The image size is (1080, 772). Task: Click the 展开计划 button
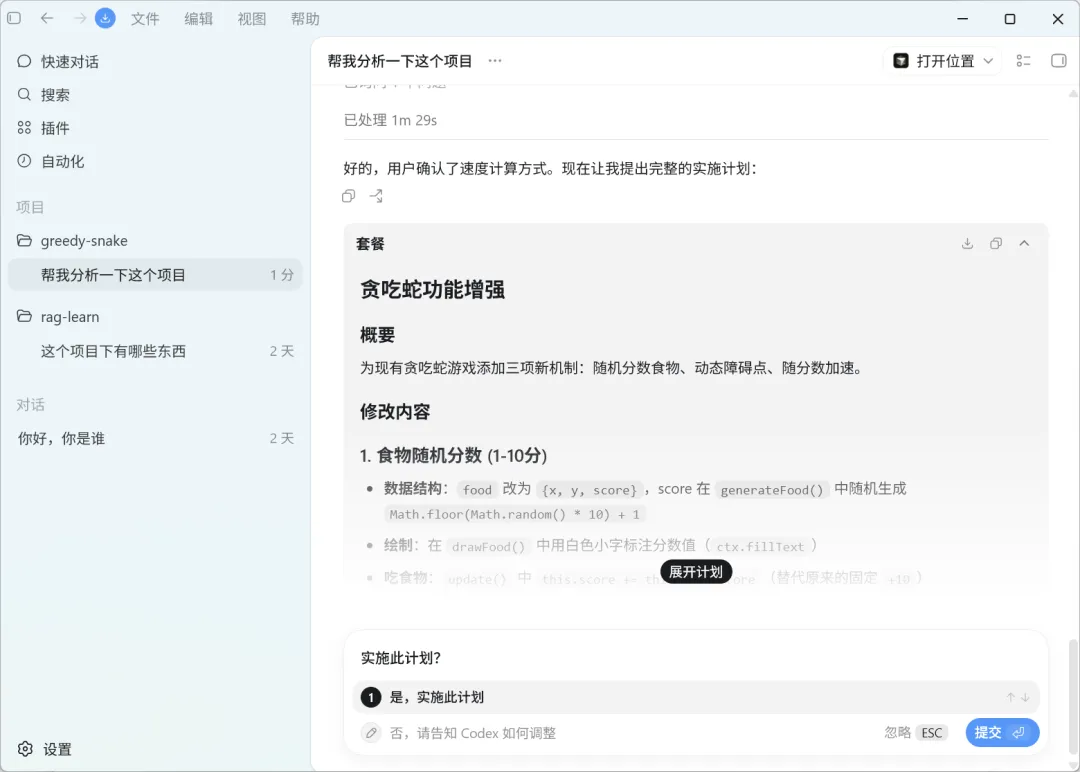click(x=696, y=572)
